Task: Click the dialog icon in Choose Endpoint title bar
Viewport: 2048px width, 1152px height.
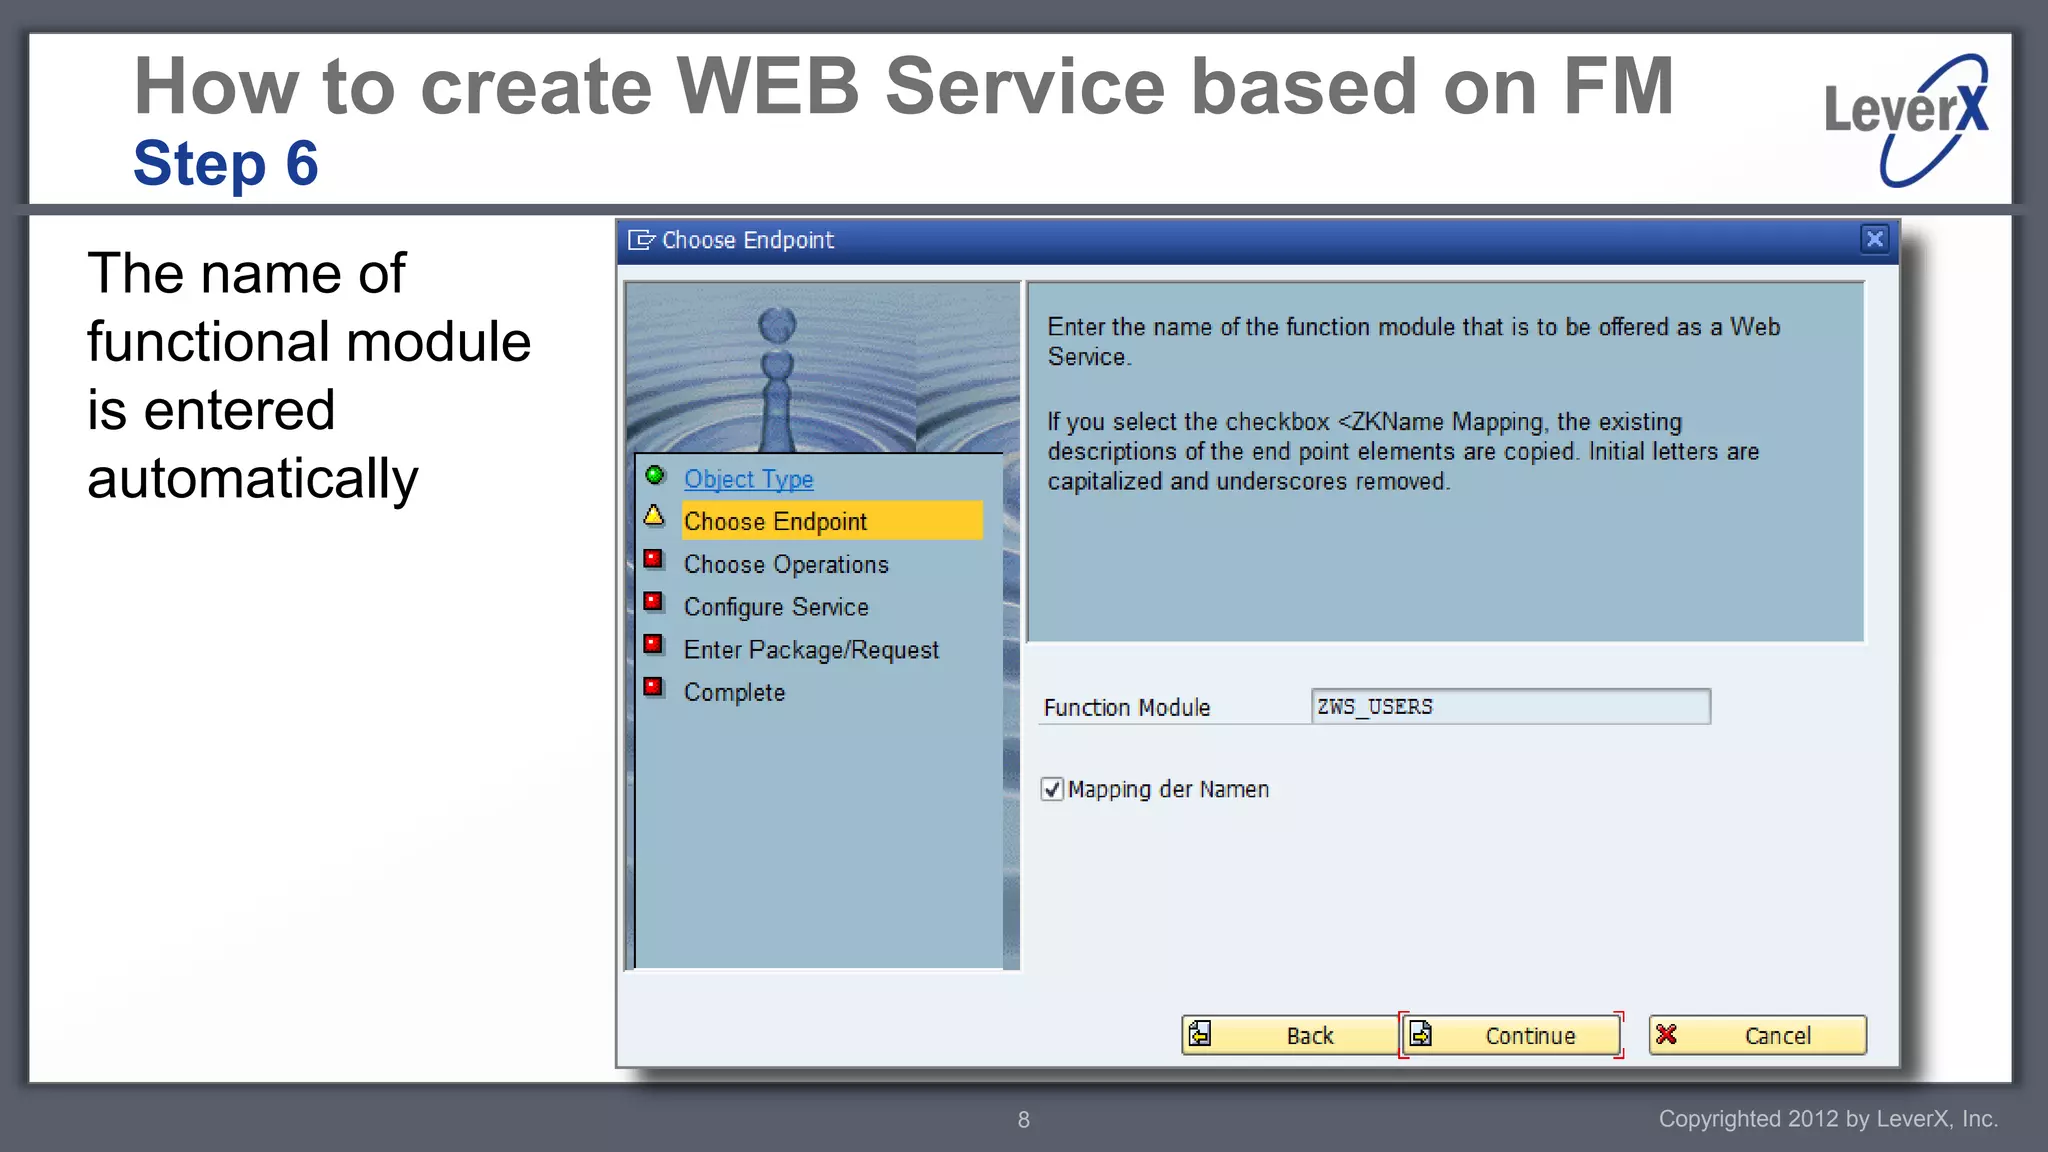Action: point(641,239)
